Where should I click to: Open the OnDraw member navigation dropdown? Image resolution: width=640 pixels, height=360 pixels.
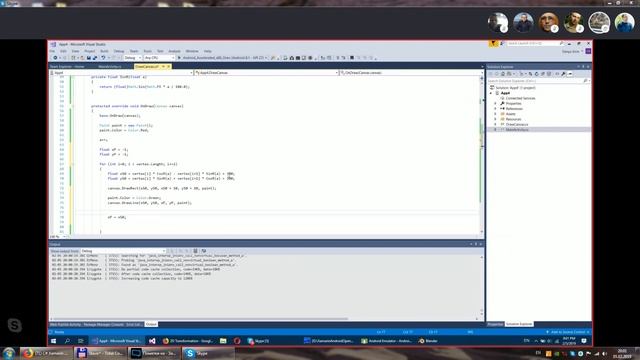(x=411, y=73)
